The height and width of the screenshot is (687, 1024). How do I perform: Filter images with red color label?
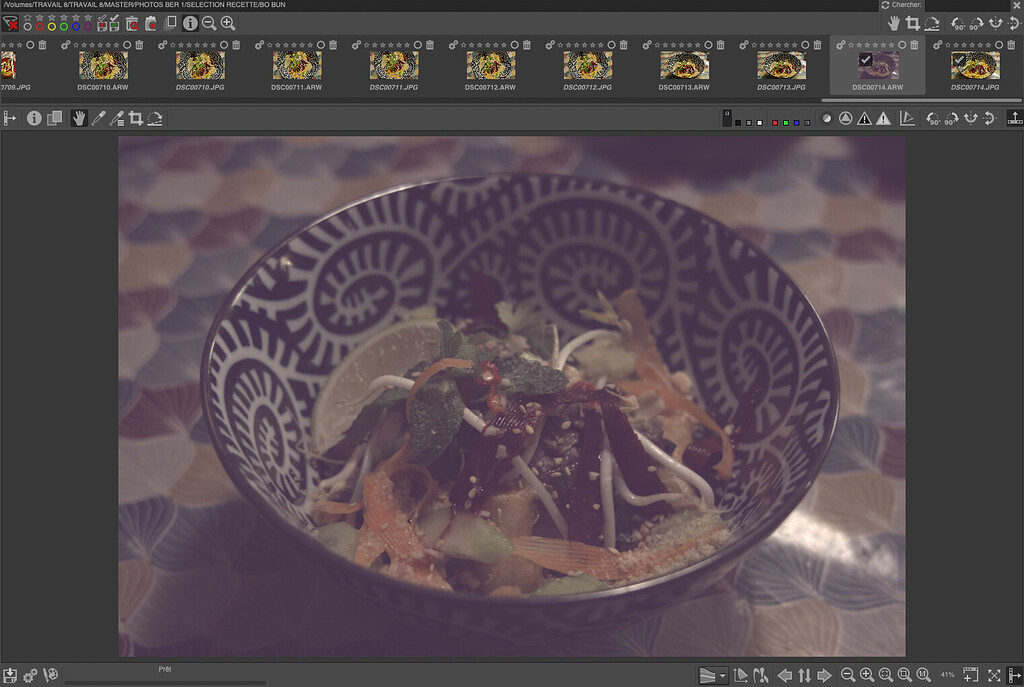point(40,27)
